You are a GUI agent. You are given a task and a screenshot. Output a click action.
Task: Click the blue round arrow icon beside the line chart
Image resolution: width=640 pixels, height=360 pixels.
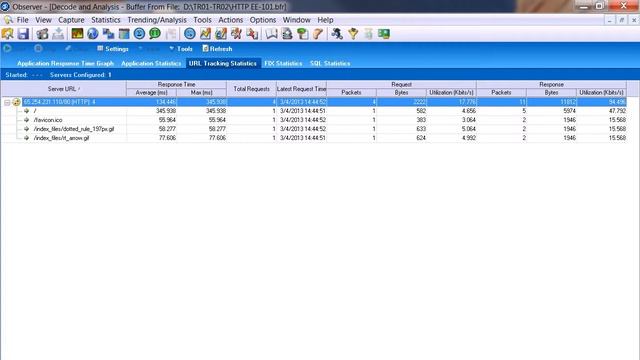189,34
